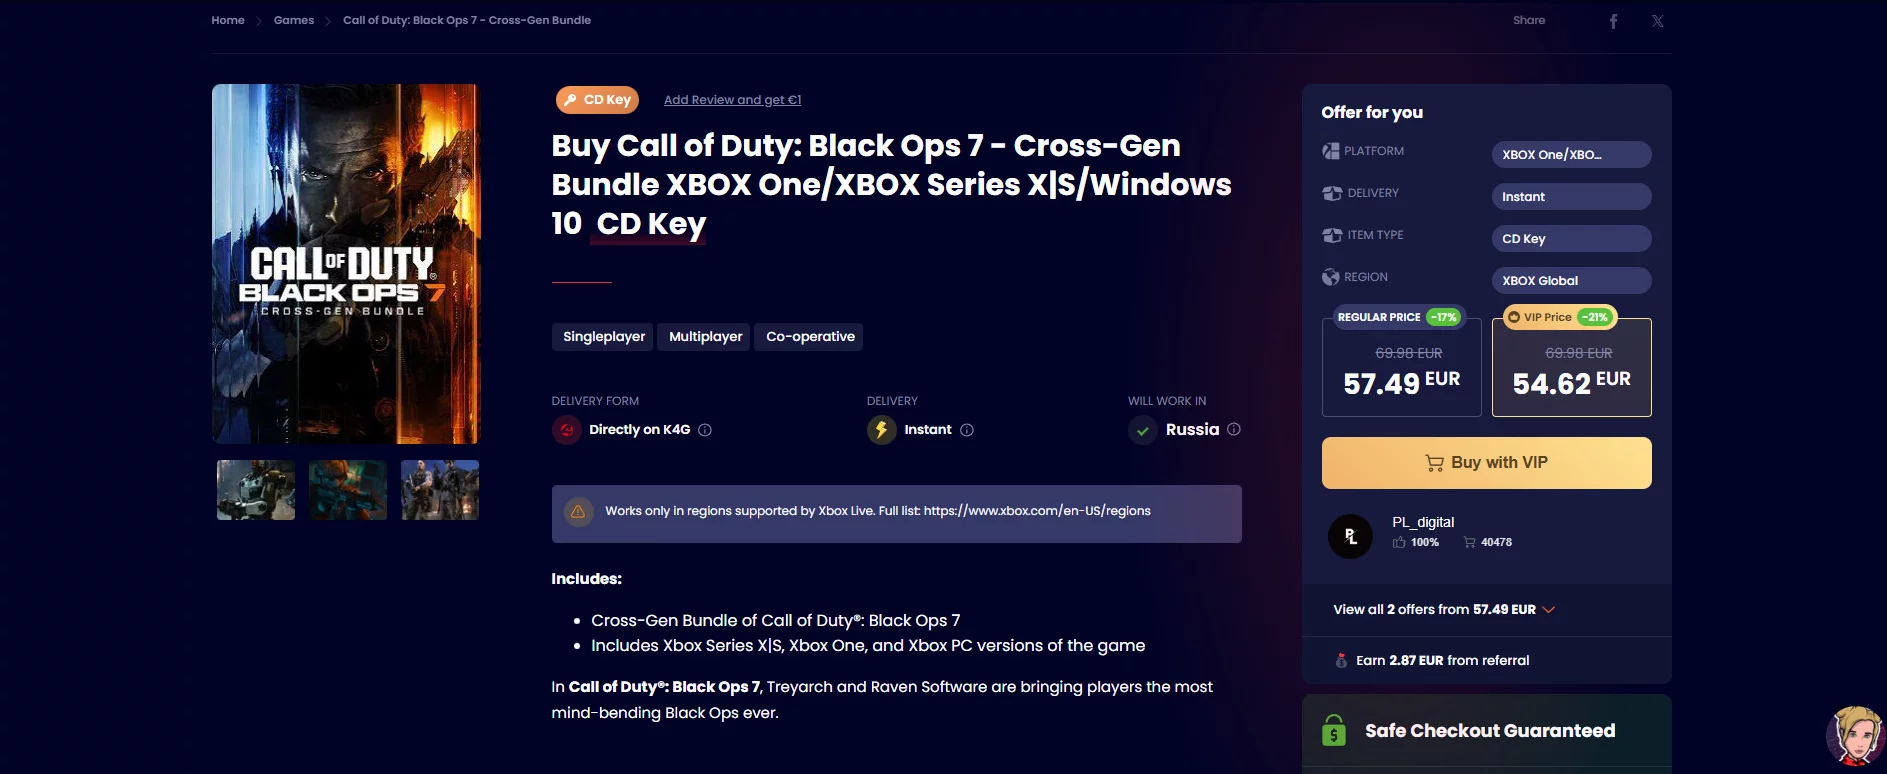Select the Multiplayer tag
The width and height of the screenshot is (1887, 774).
pos(705,337)
